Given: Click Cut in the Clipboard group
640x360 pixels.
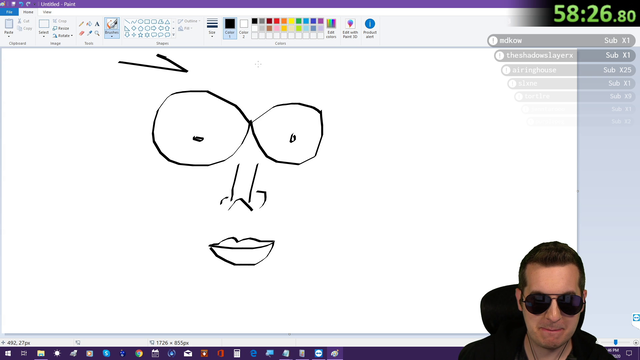Looking at the screenshot, I should click(24, 21).
